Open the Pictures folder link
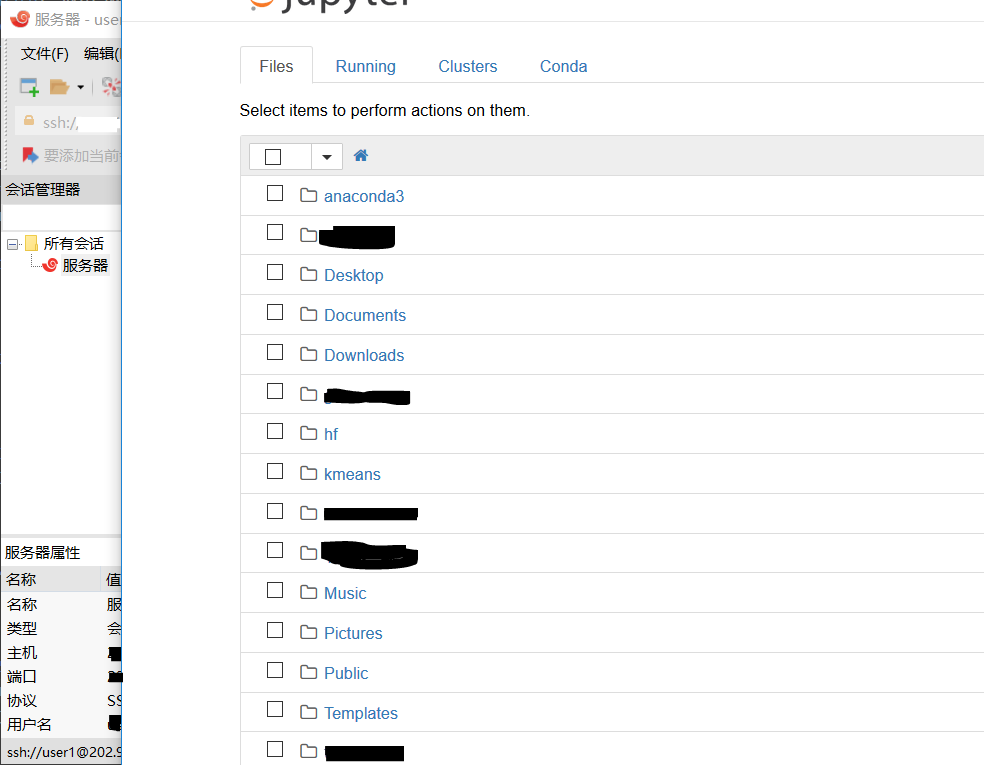Image resolution: width=984 pixels, height=765 pixels. pyautogui.click(x=353, y=633)
